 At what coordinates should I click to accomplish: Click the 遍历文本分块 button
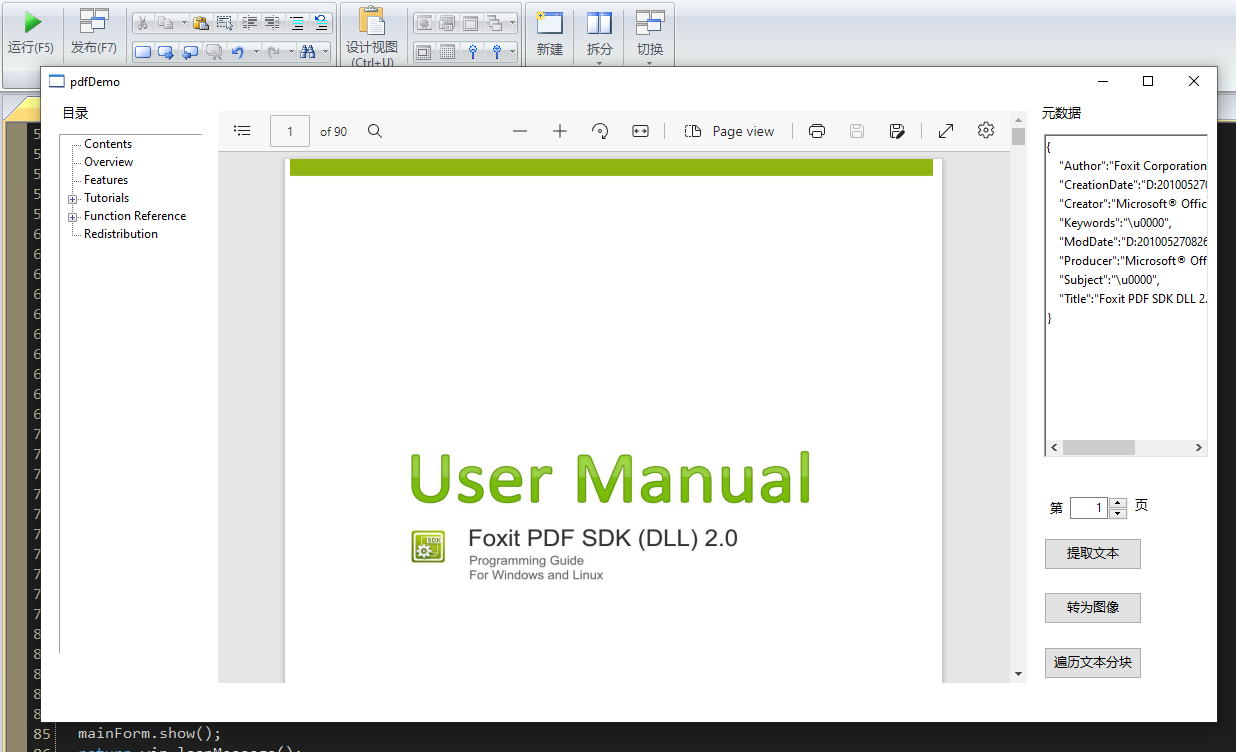1093,662
